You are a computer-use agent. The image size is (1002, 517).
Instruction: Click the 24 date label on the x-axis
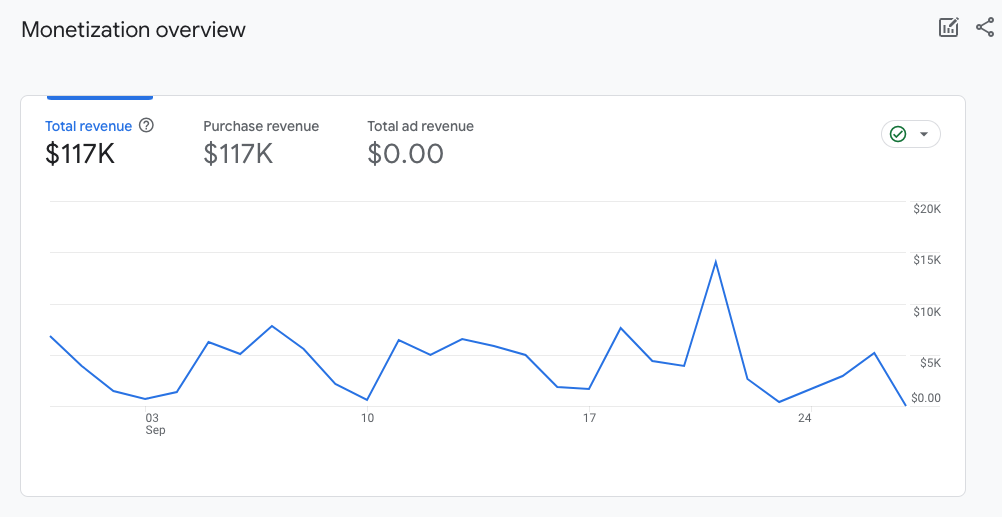tap(804, 418)
